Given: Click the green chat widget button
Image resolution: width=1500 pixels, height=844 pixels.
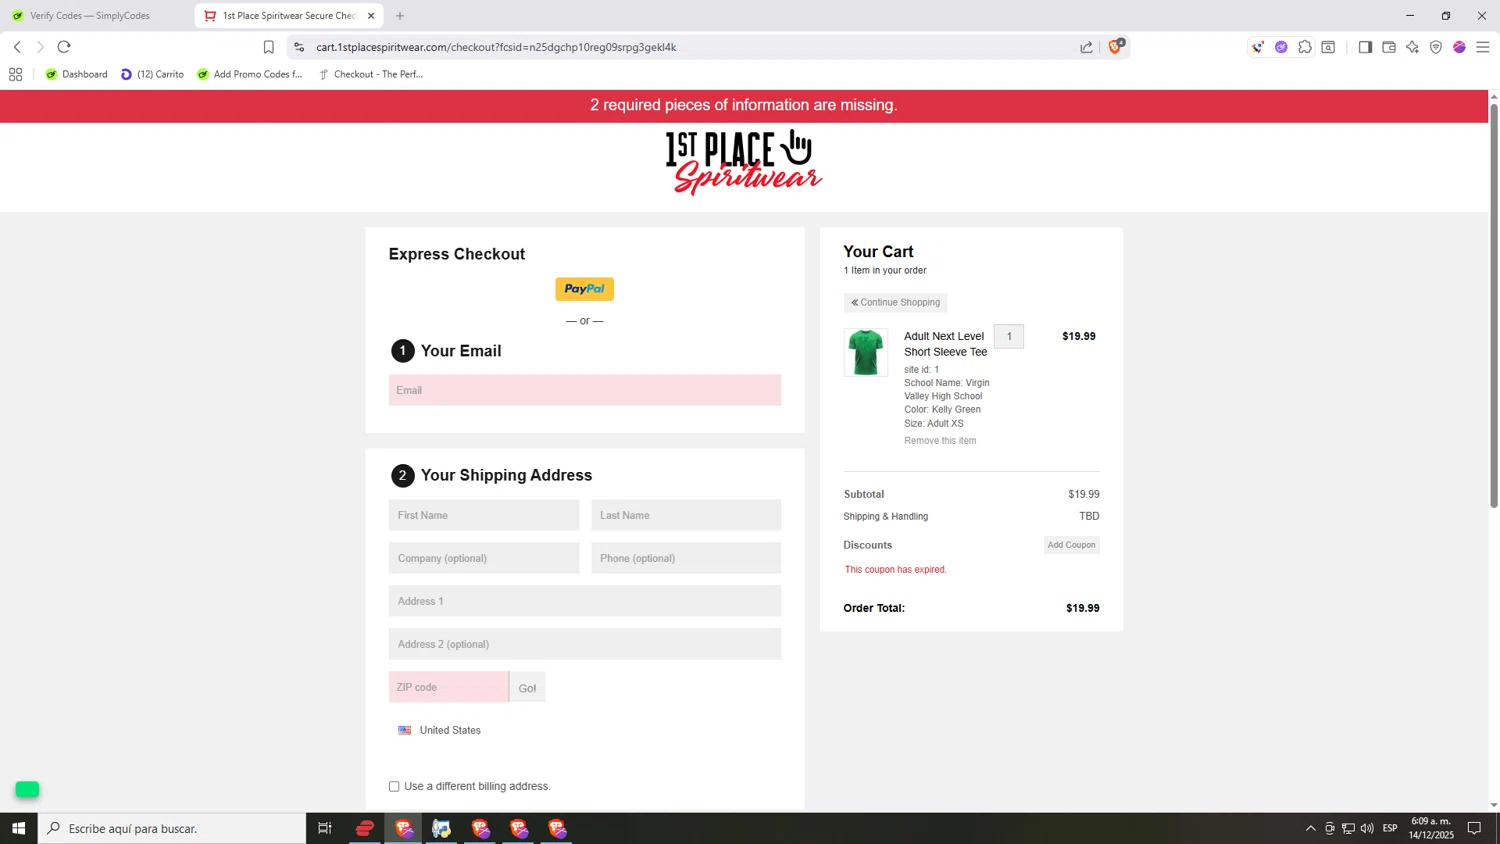Looking at the screenshot, I should (x=27, y=789).
